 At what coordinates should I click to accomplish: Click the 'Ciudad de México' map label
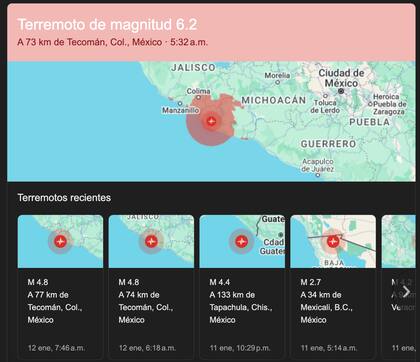(341, 78)
